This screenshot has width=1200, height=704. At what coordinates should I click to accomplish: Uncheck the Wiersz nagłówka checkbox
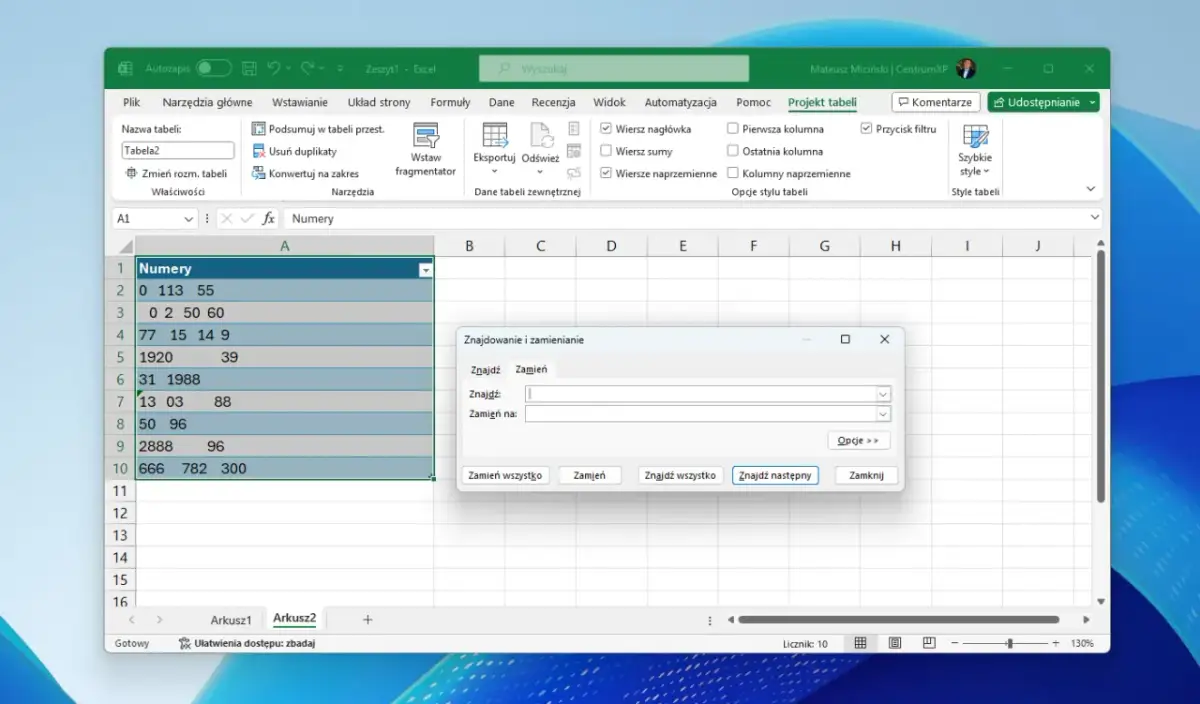[606, 129]
